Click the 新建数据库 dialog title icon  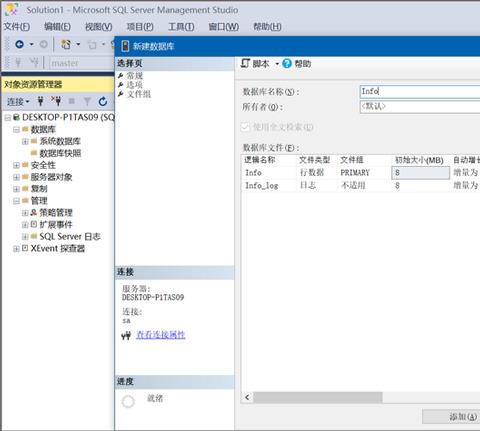click(125, 46)
